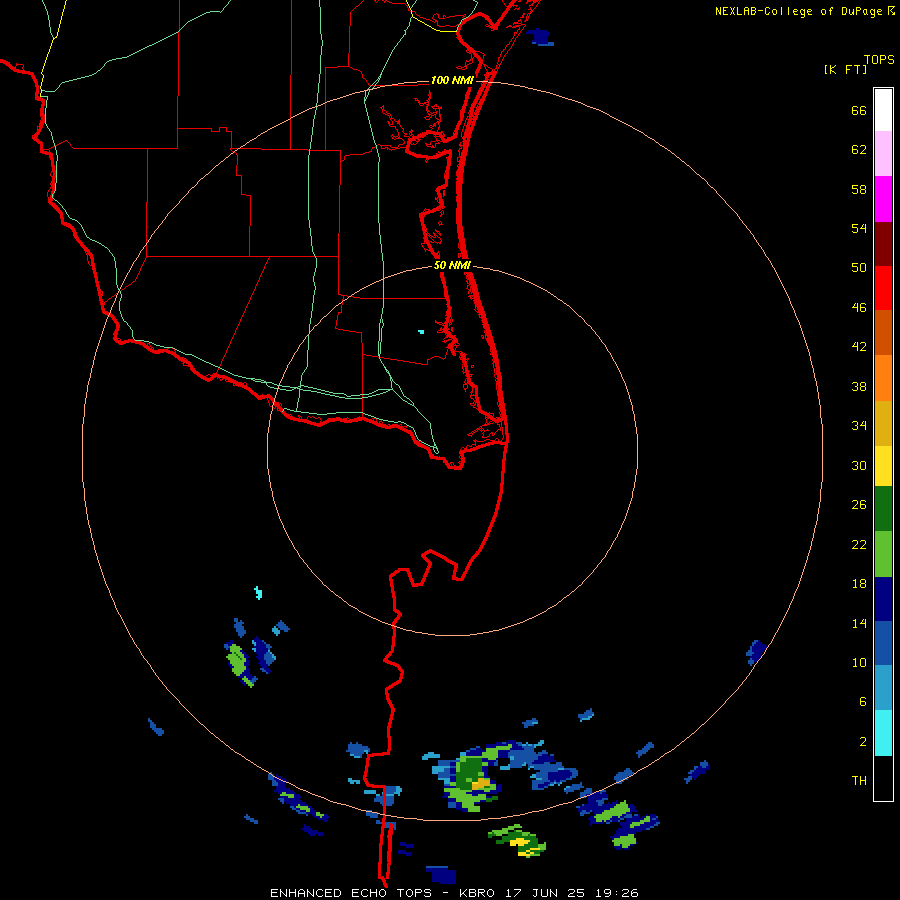Select the '58' legend value

859,189
